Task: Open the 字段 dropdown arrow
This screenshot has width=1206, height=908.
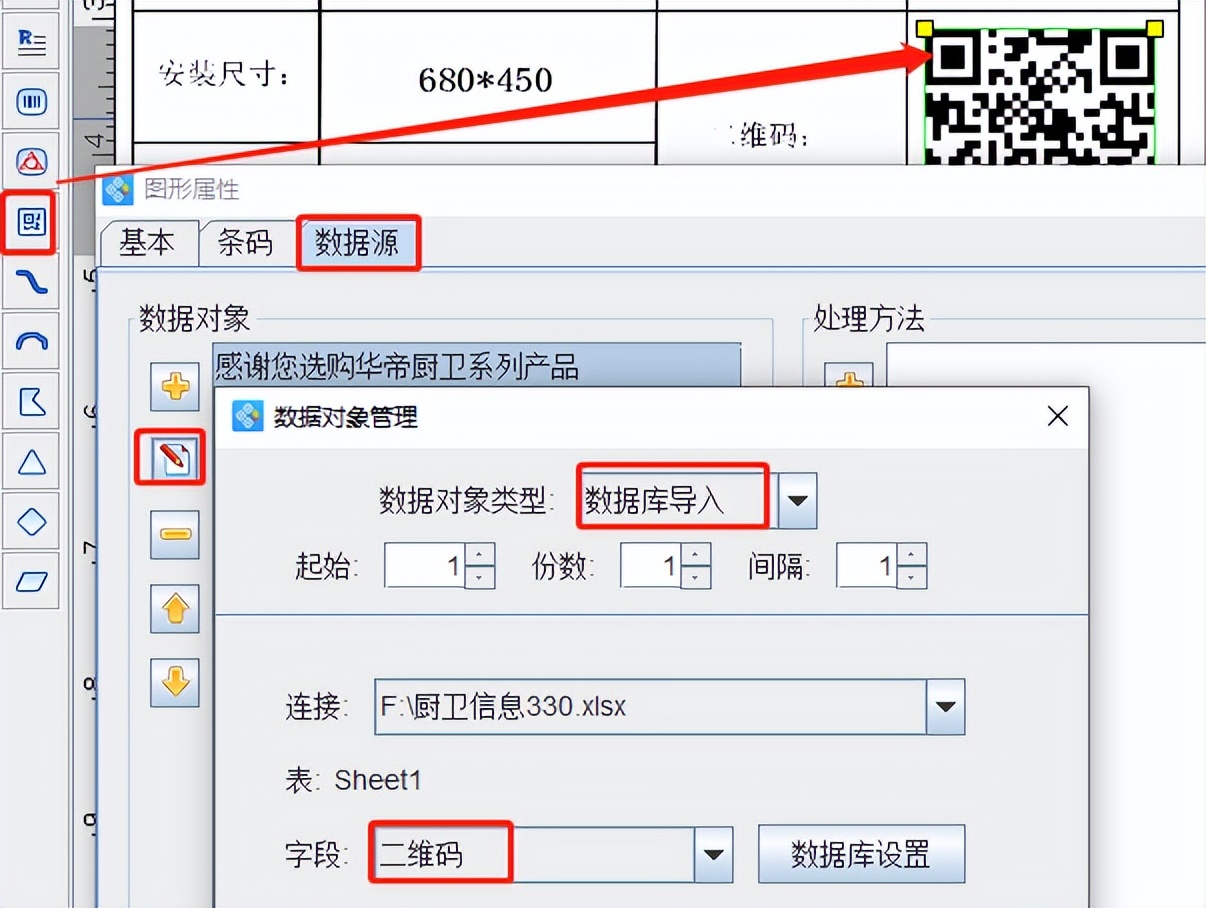Action: coord(713,855)
